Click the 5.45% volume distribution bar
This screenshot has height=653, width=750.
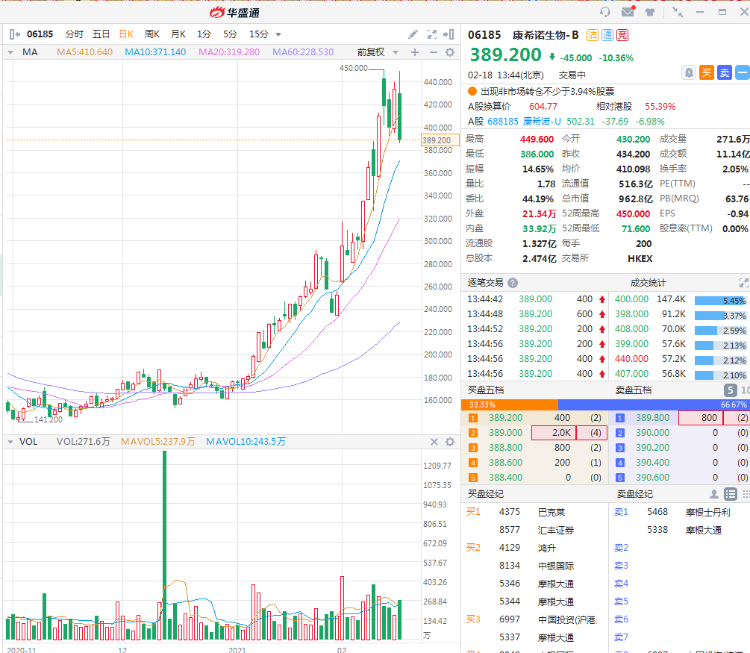[x=720, y=301]
